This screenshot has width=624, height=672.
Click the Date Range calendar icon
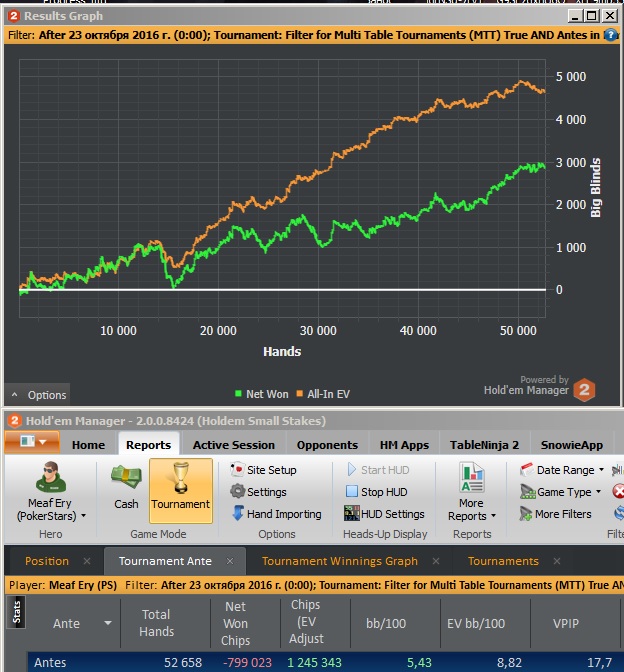coord(527,470)
